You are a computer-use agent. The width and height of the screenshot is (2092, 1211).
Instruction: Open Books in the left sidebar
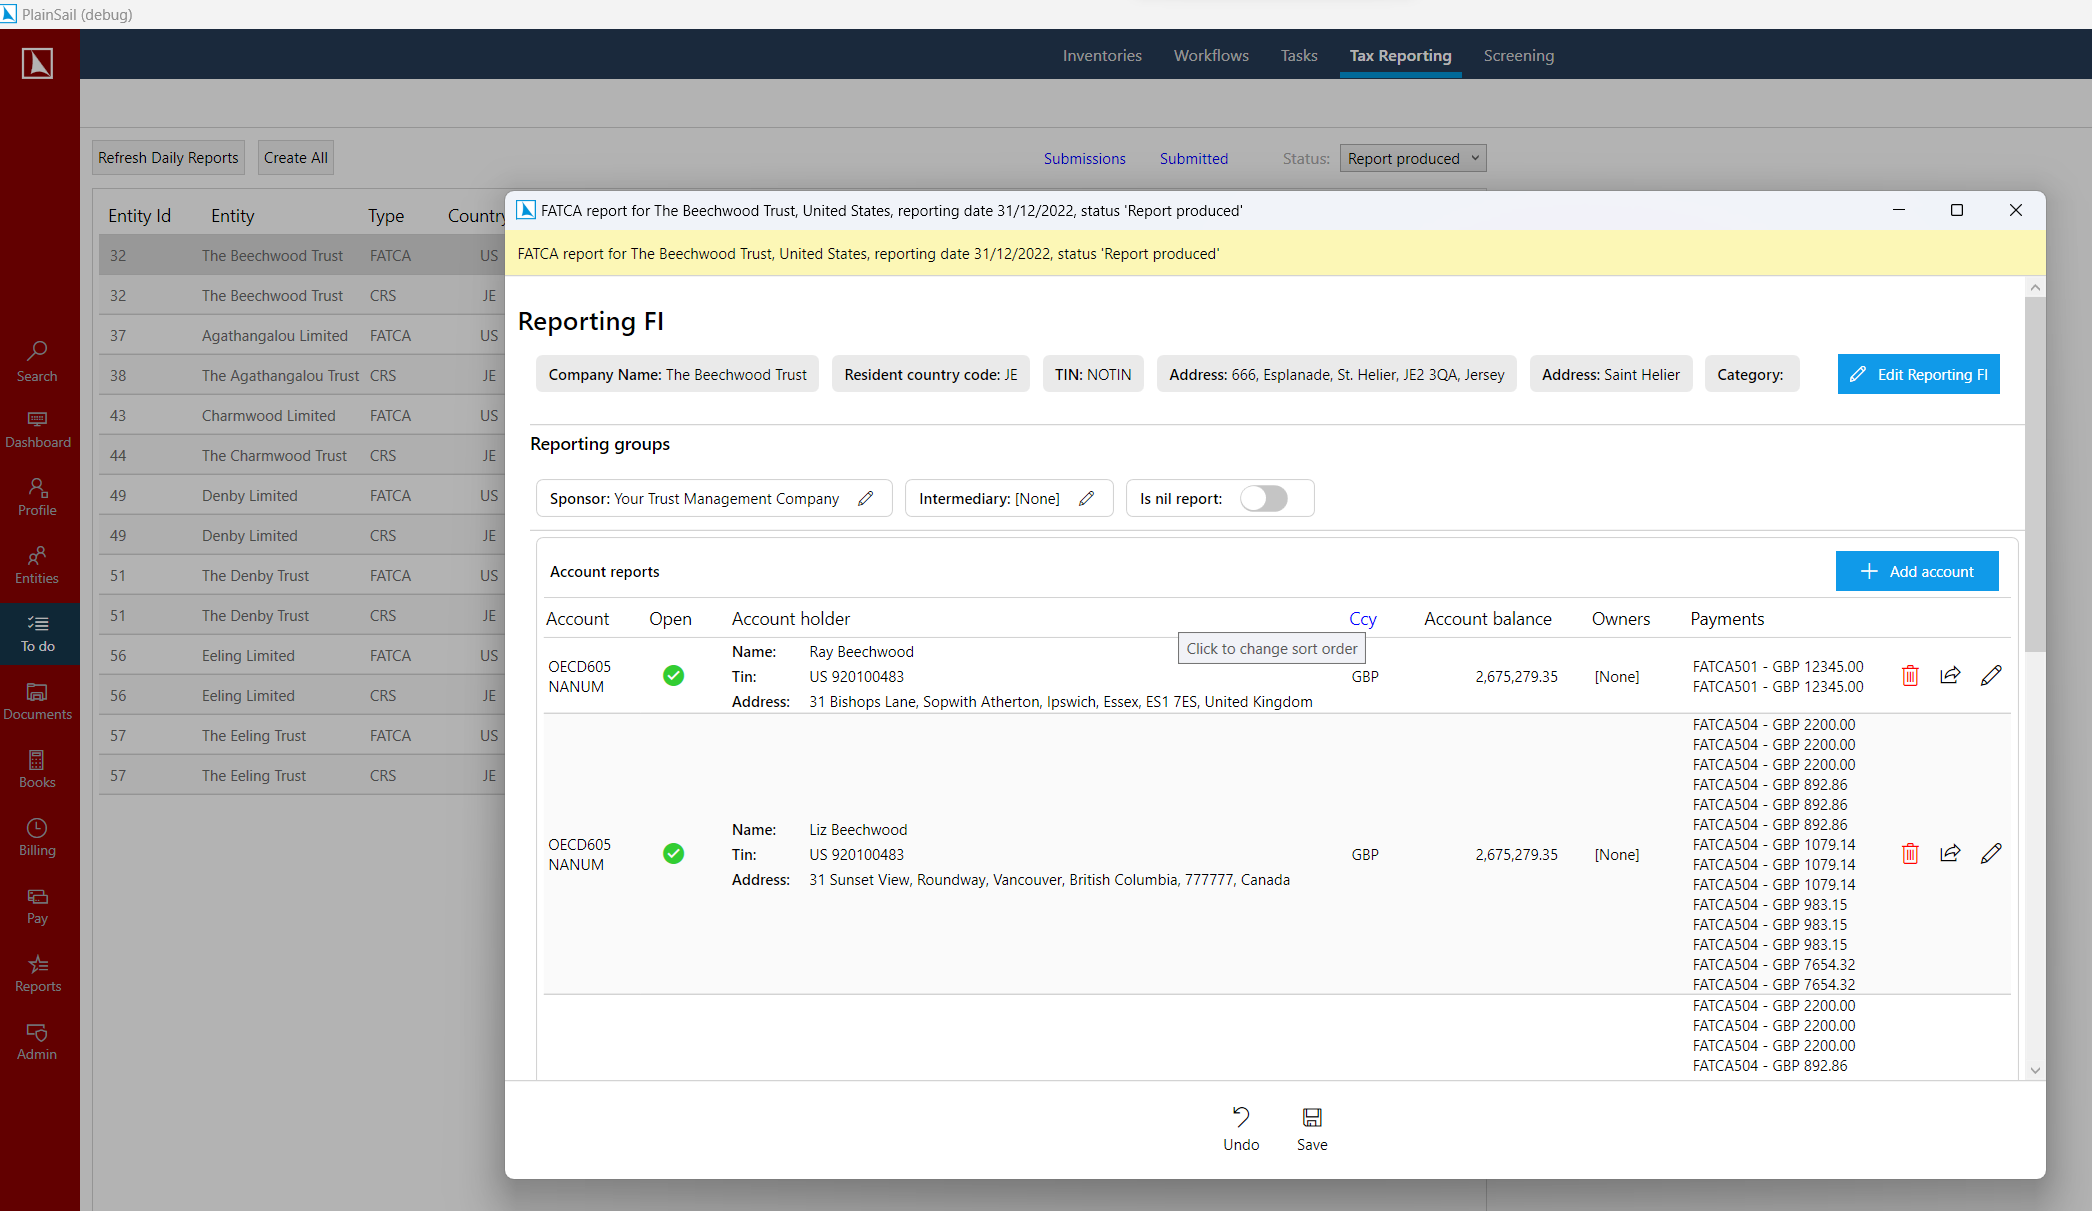(37, 769)
